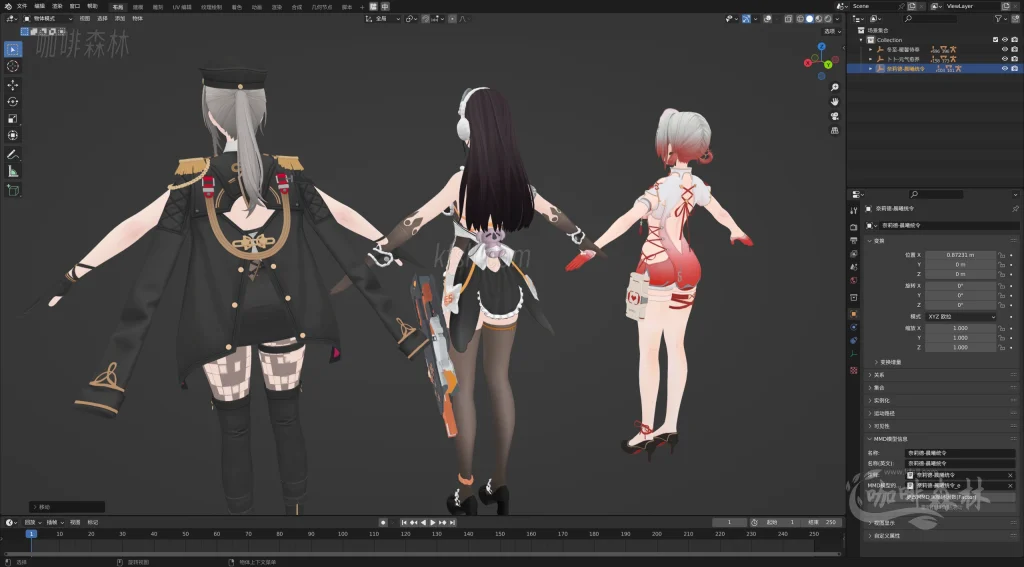The image size is (1024, 567).
Task: Open the transform orientation dropdown
Action: [383, 19]
